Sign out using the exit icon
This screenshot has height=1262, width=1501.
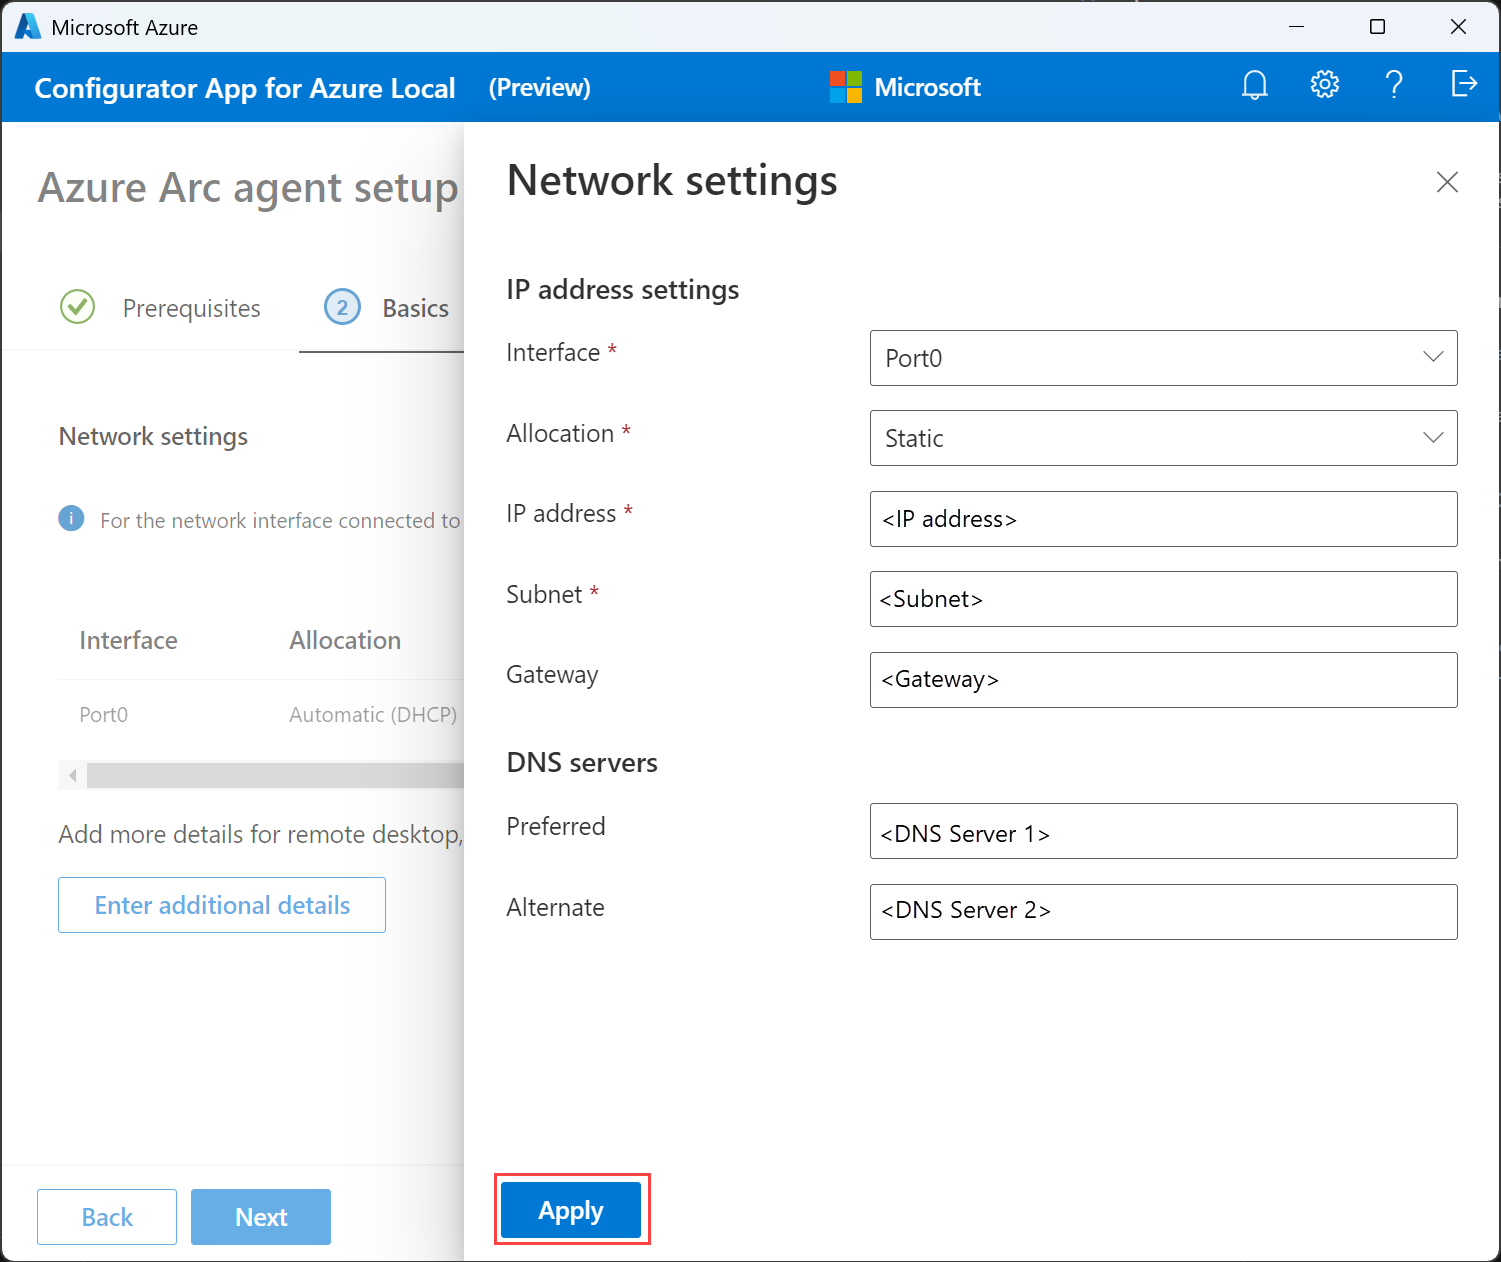pyautogui.click(x=1464, y=85)
